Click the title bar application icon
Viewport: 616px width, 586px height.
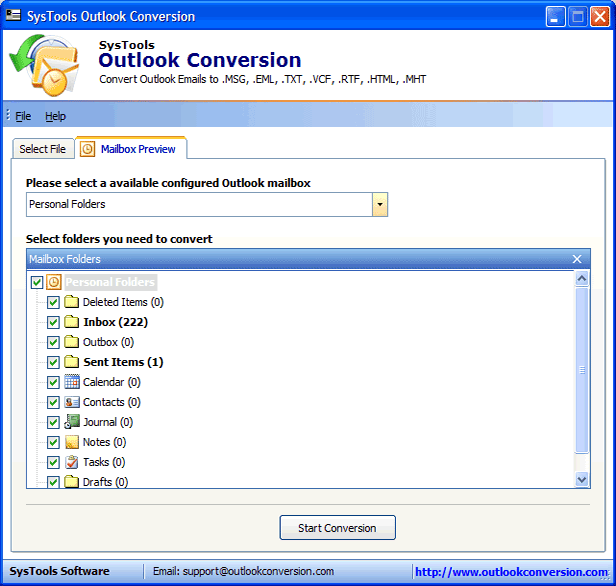[13, 15]
